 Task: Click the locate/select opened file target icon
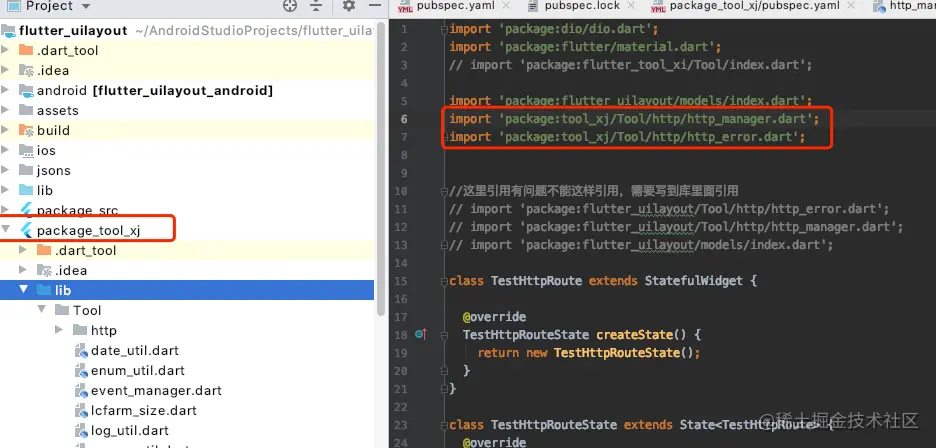[x=290, y=6]
